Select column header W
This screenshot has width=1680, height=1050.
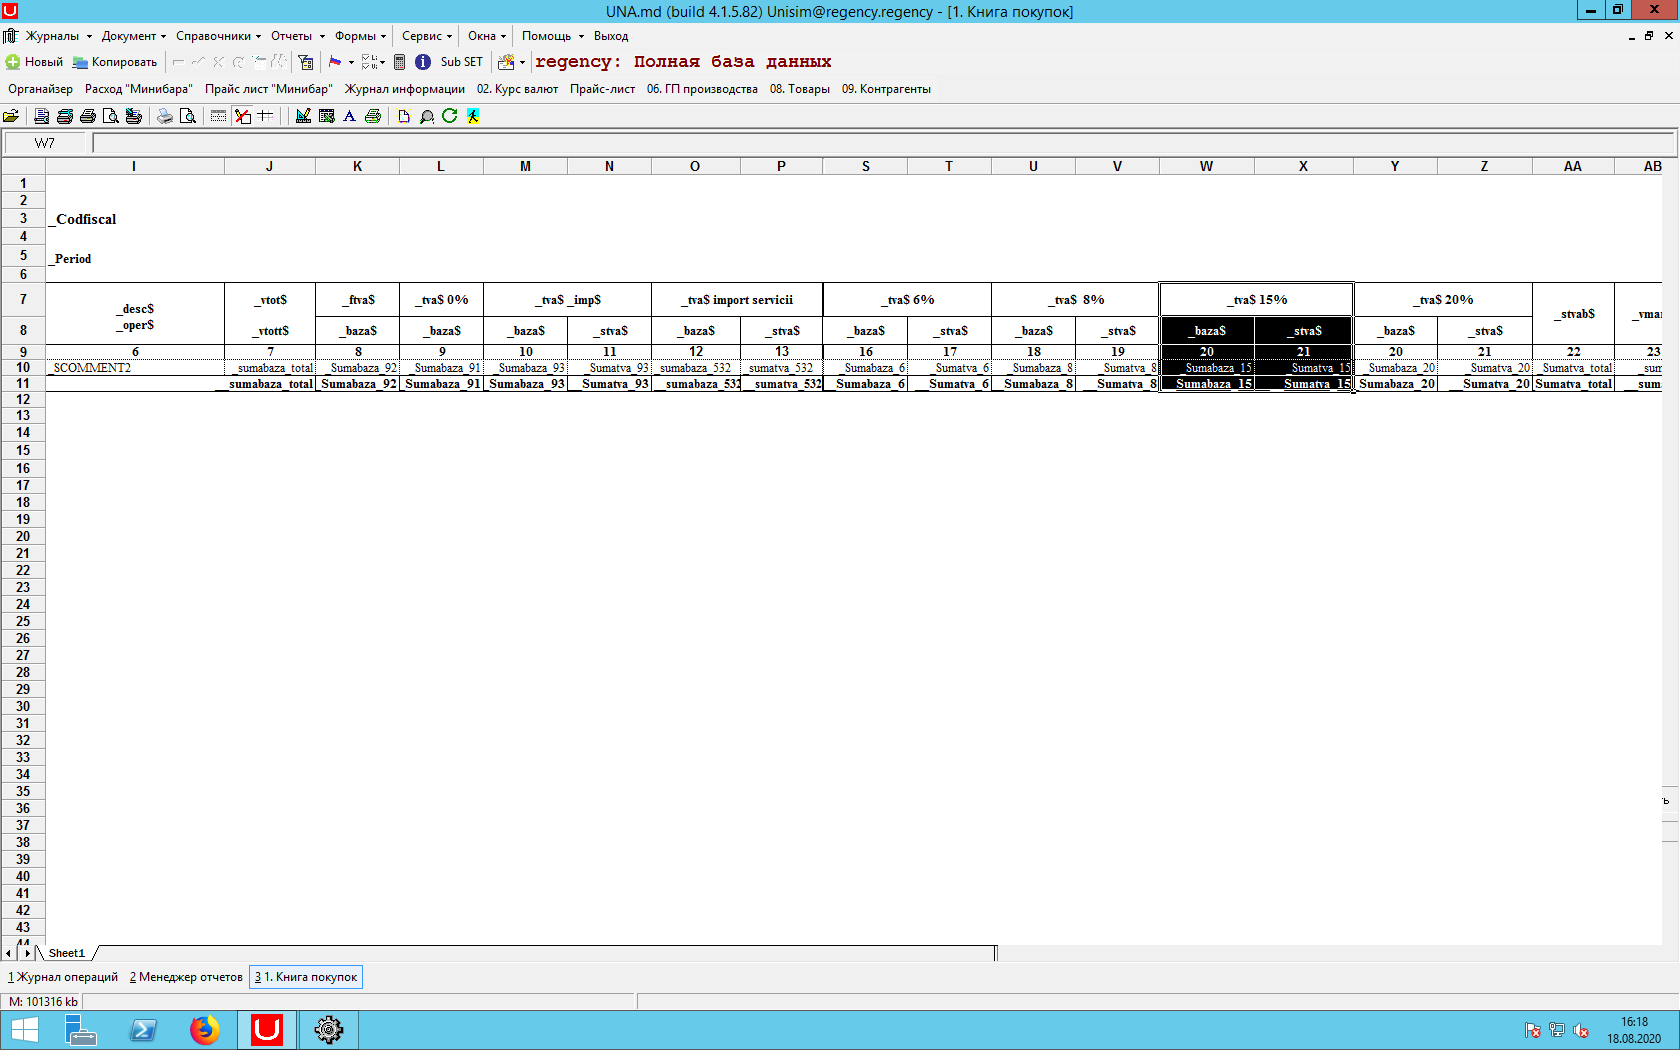click(x=1207, y=166)
